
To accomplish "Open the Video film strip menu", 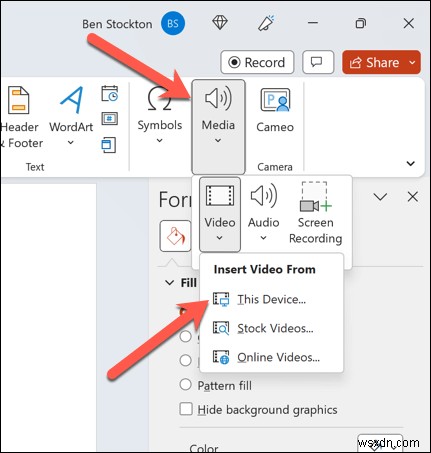I will point(220,214).
